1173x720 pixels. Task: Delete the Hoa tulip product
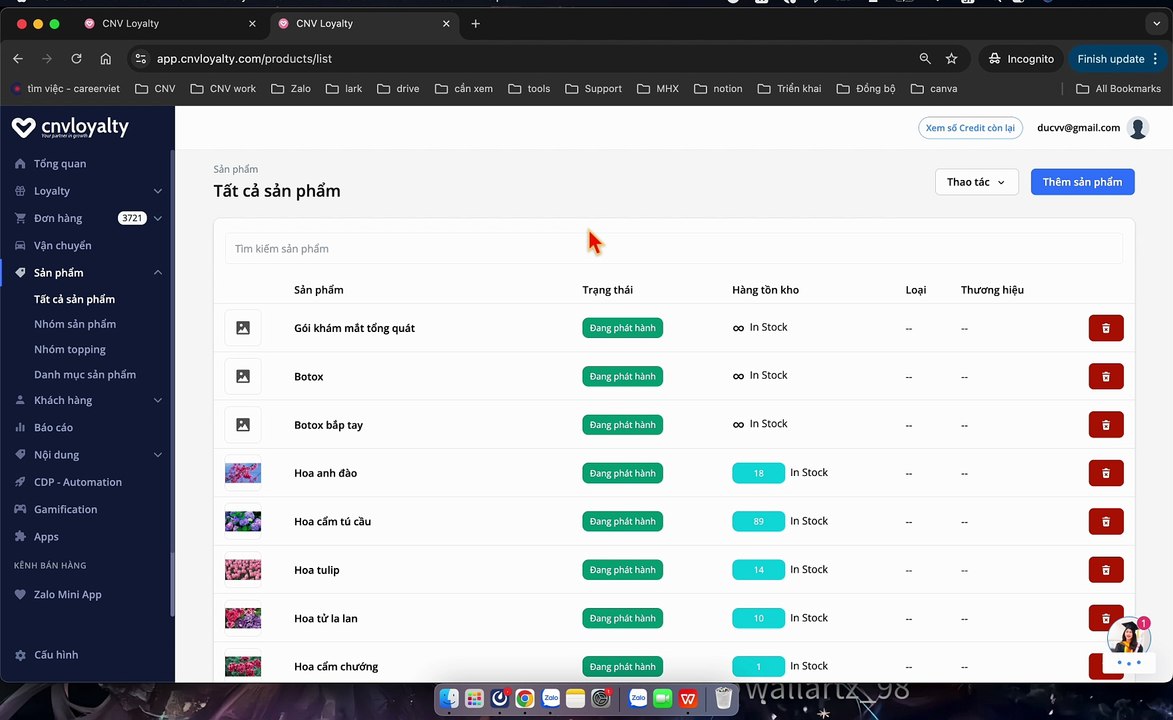click(1106, 570)
